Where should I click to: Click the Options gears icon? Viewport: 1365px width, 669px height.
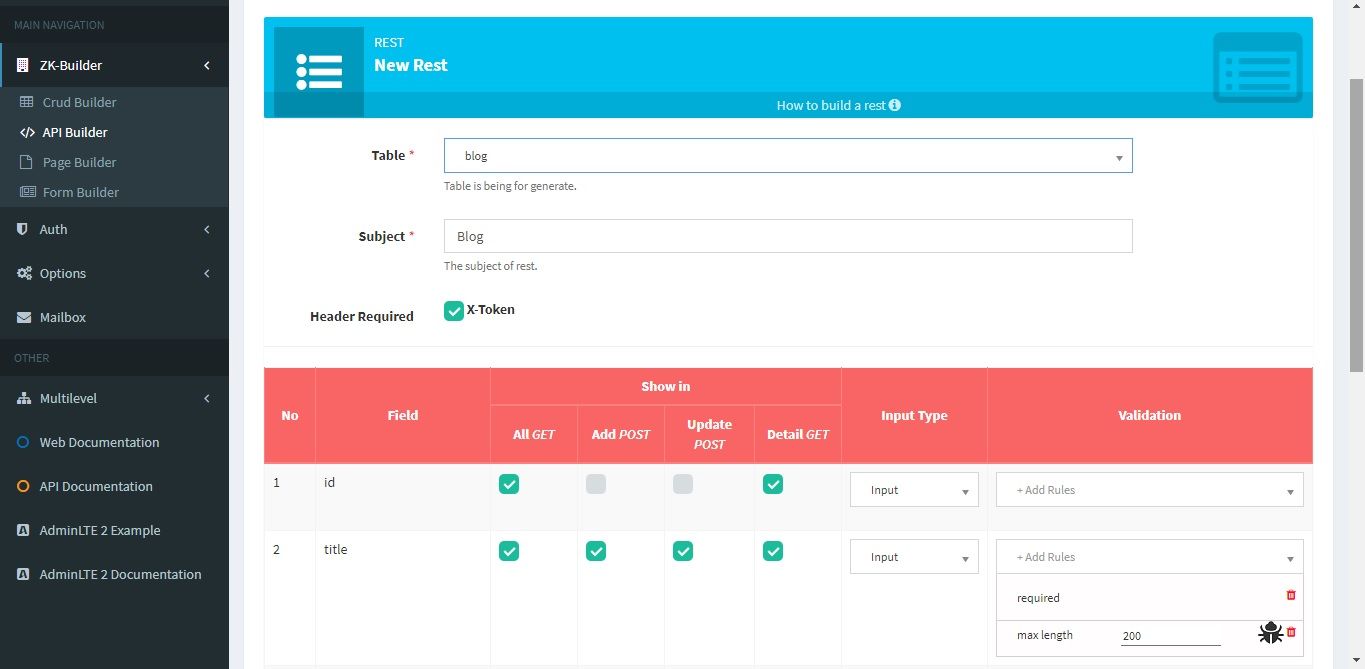point(23,273)
